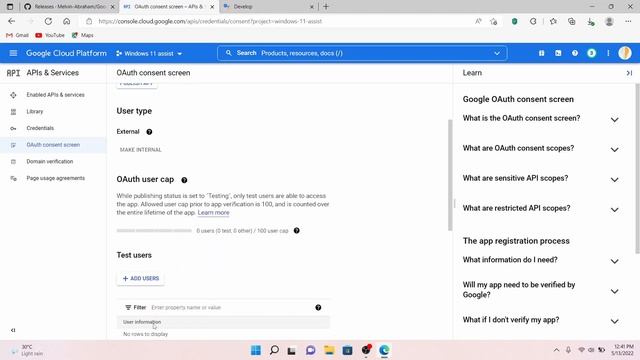Open notifications badge showing 3
Viewport: 640px width, 360px height.
coord(591,53)
